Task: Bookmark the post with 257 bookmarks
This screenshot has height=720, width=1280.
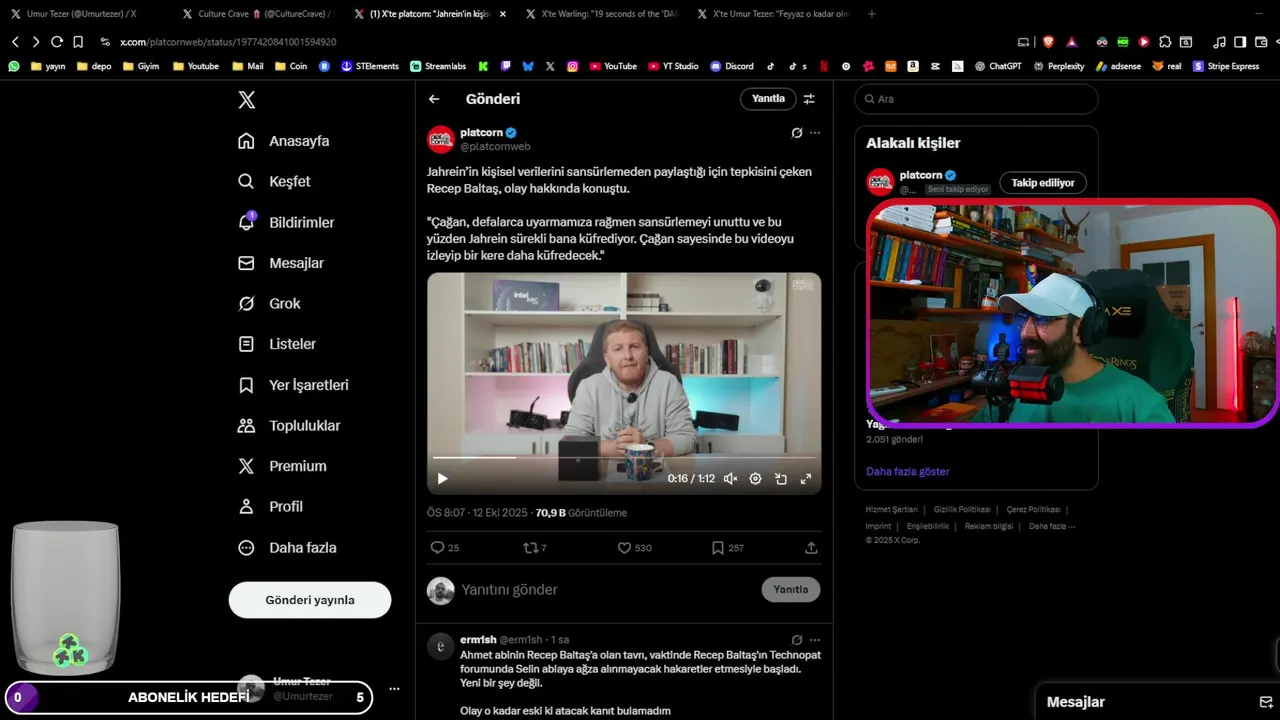Action: click(727, 548)
